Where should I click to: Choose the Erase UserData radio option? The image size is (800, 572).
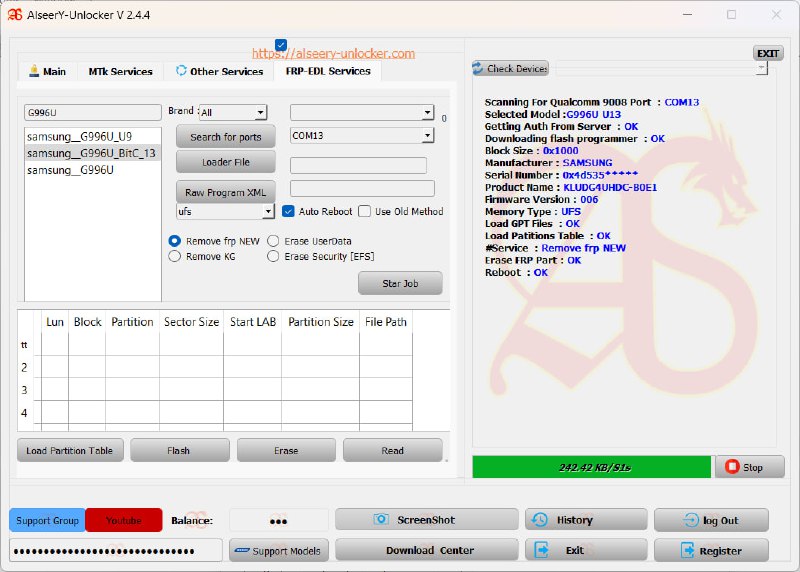tap(273, 241)
